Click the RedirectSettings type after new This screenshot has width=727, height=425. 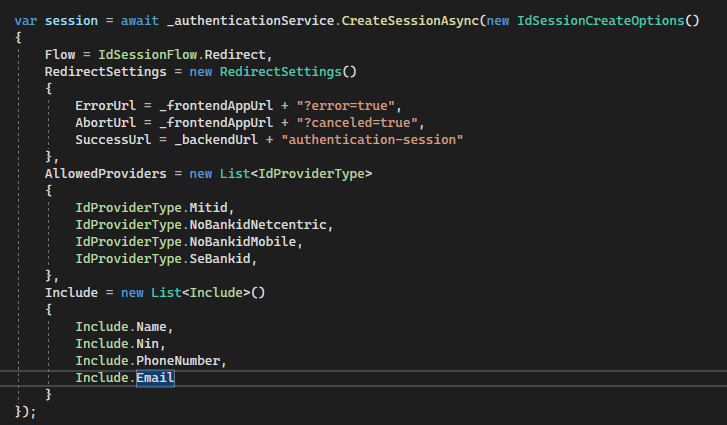click(x=281, y=72)
